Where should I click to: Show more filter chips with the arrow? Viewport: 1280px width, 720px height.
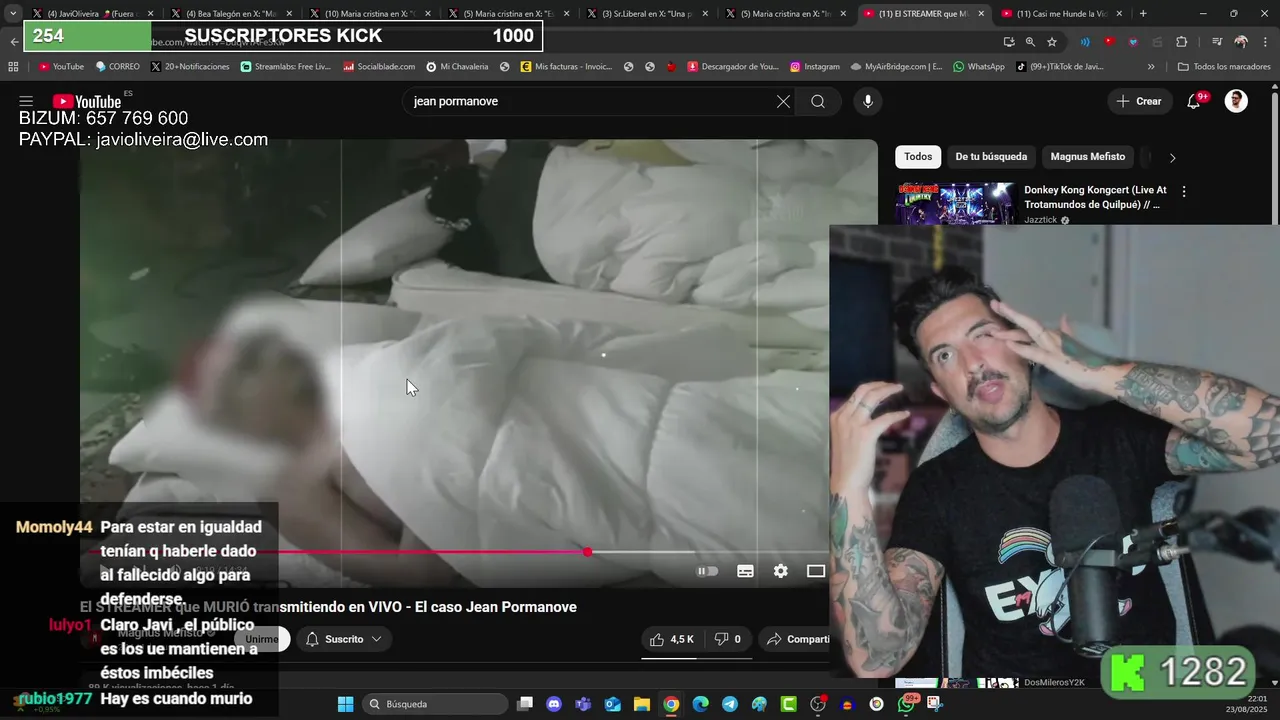click(x=1172, y=157)
